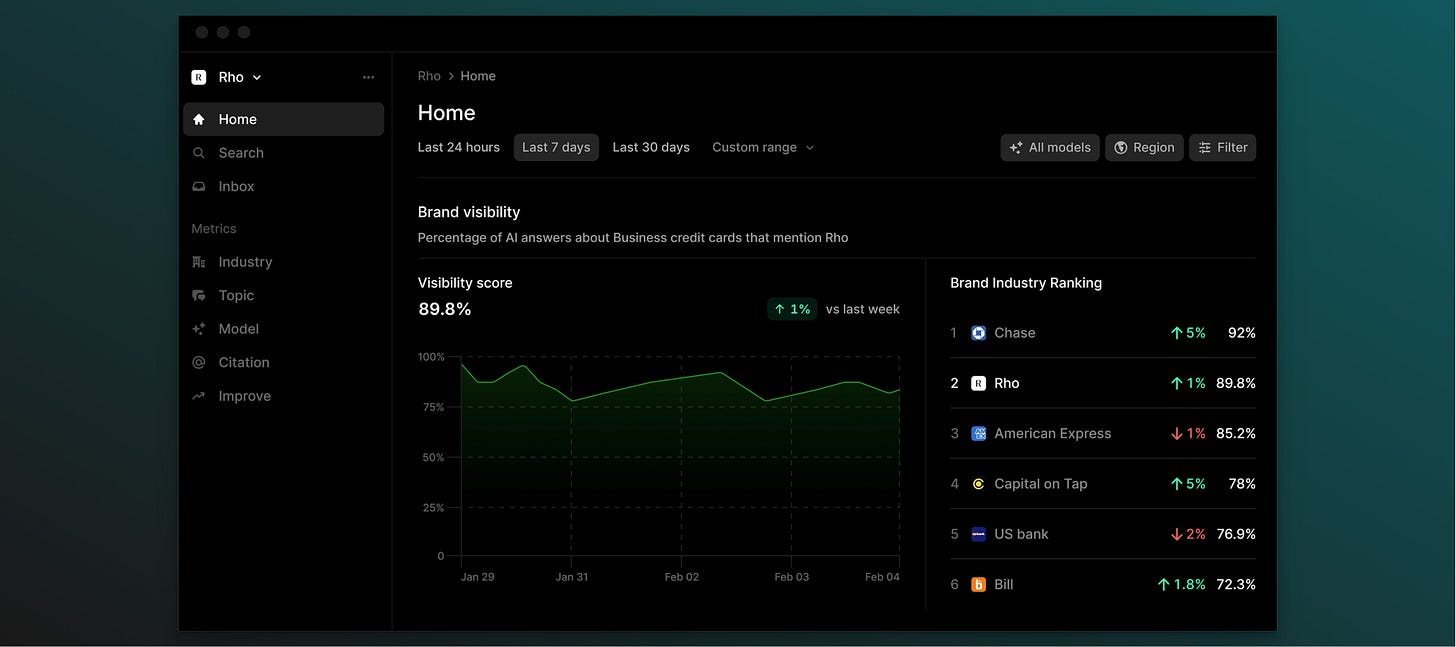Image resolution: width=1456 pixels, height=647 pixels.
Task: Click the 76.9% score for US bank
Action: pyautogui.click(x=1236, y=534)
